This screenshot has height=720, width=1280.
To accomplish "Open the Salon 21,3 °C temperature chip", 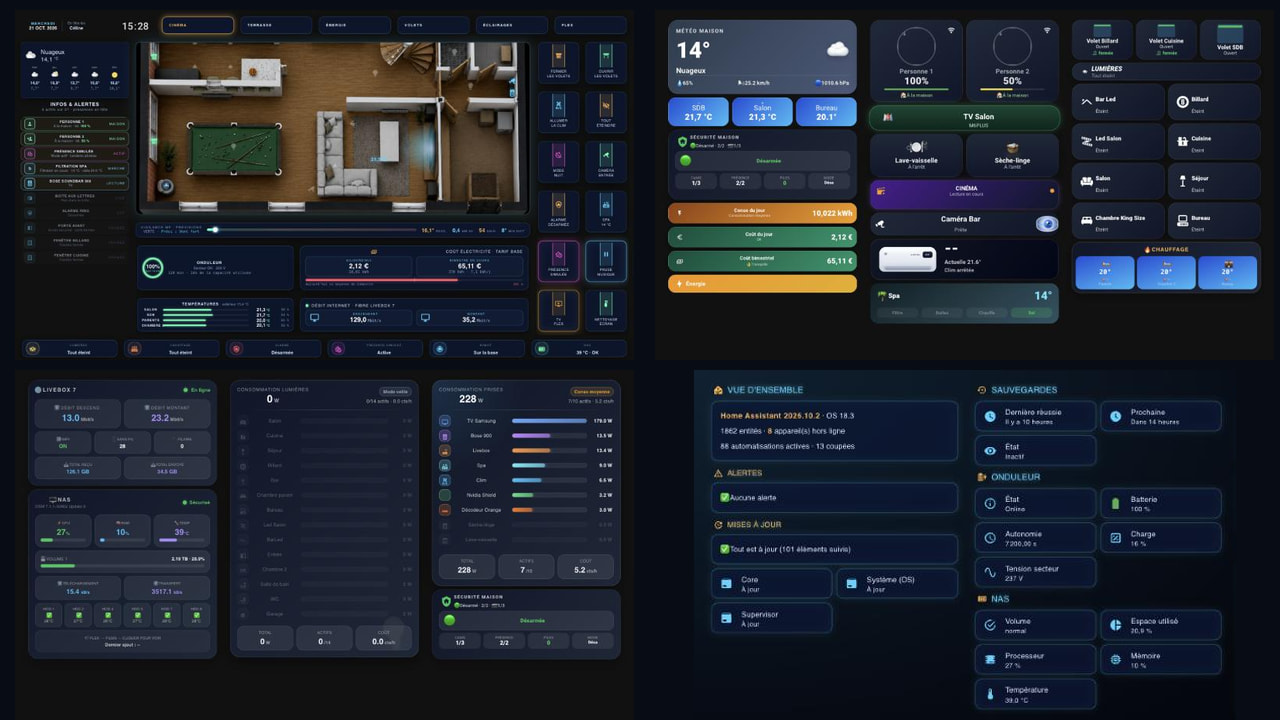I will point(762,111).
